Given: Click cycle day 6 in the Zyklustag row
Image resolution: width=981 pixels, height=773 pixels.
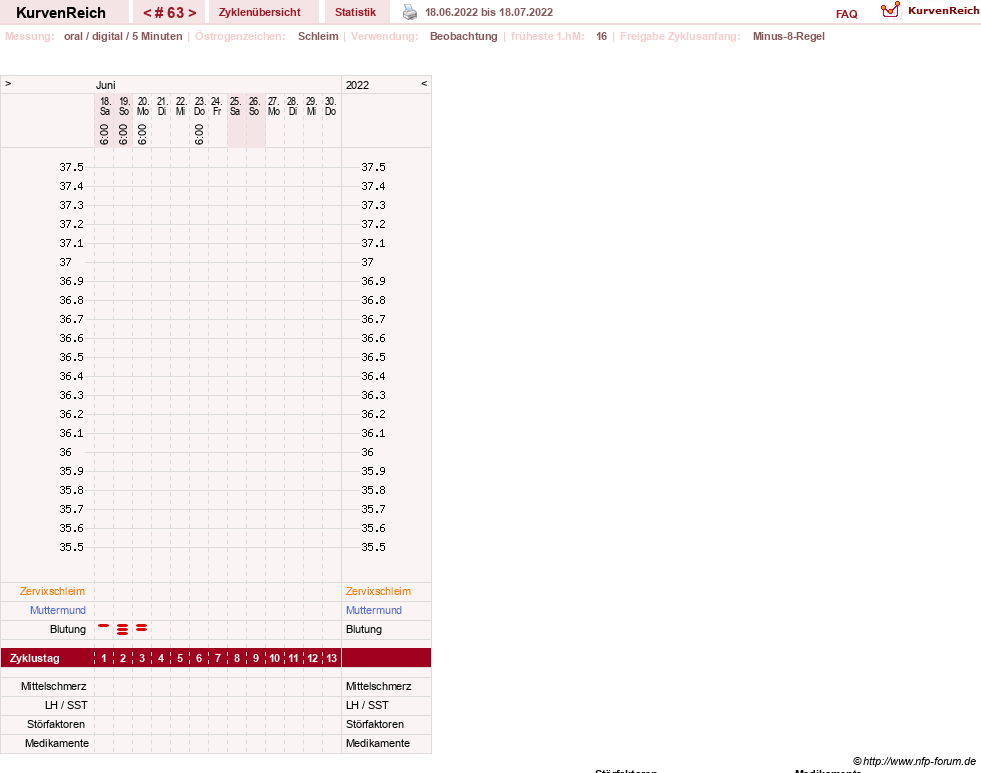Looking at the screenshot, I should click(199, 658).
